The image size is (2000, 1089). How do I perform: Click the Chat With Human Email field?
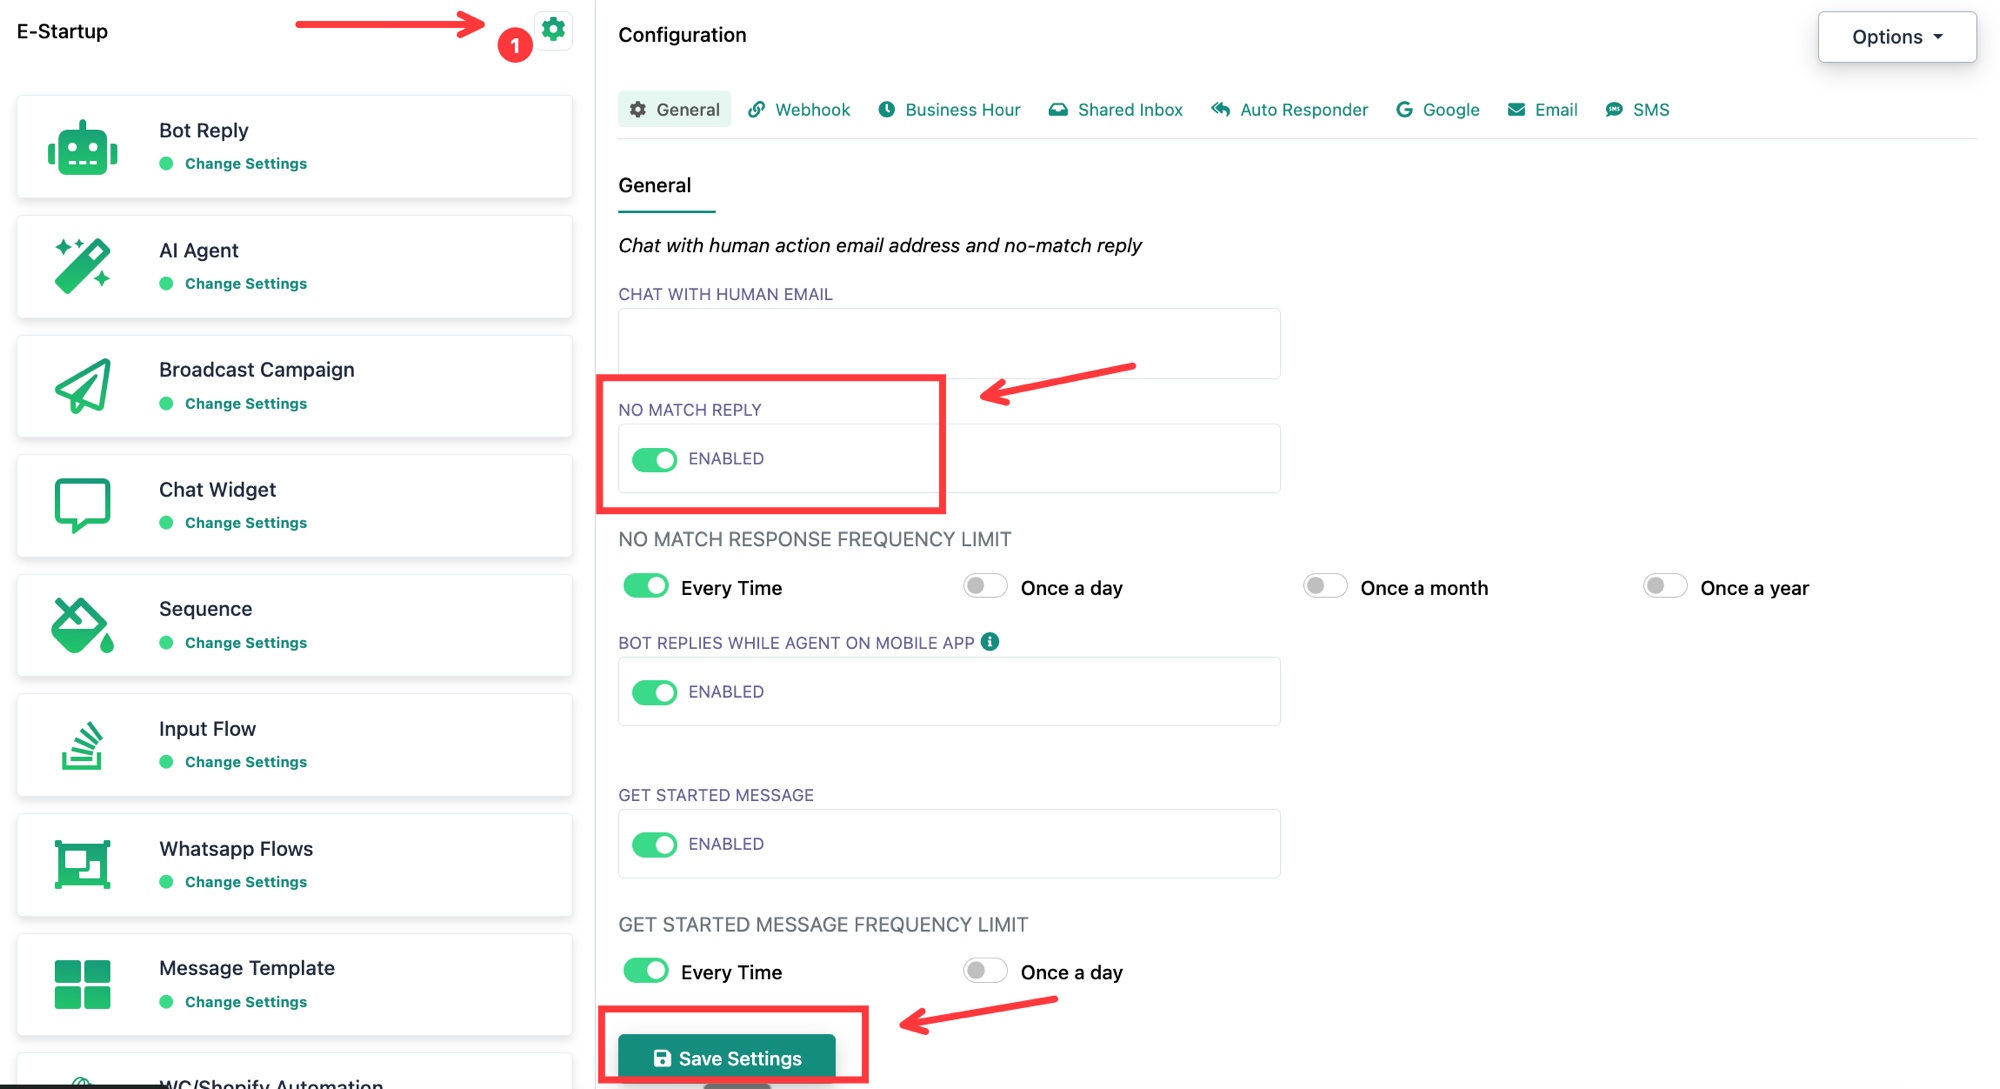tap(949, 343)
